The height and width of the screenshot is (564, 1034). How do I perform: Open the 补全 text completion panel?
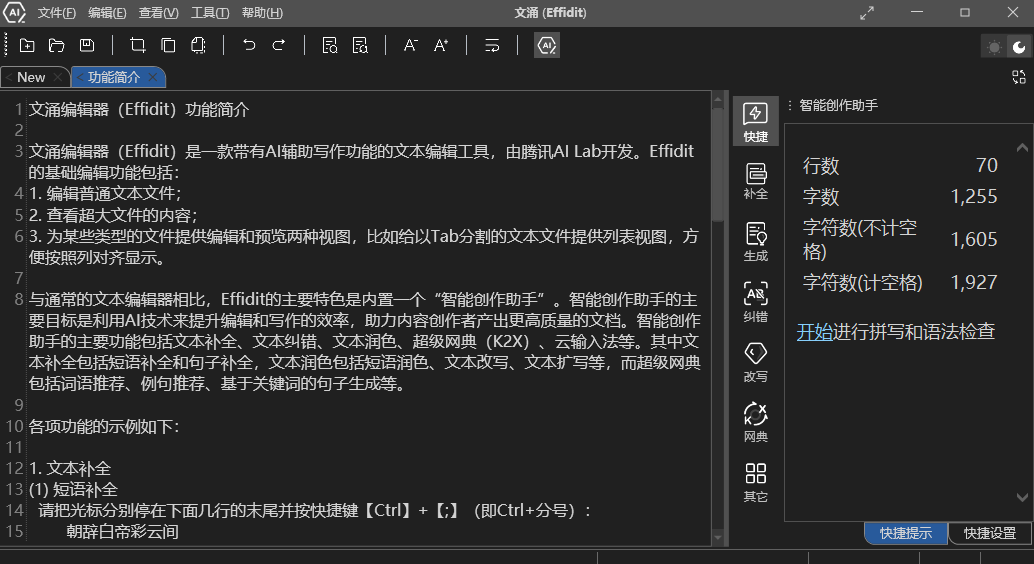pos(756,180)
